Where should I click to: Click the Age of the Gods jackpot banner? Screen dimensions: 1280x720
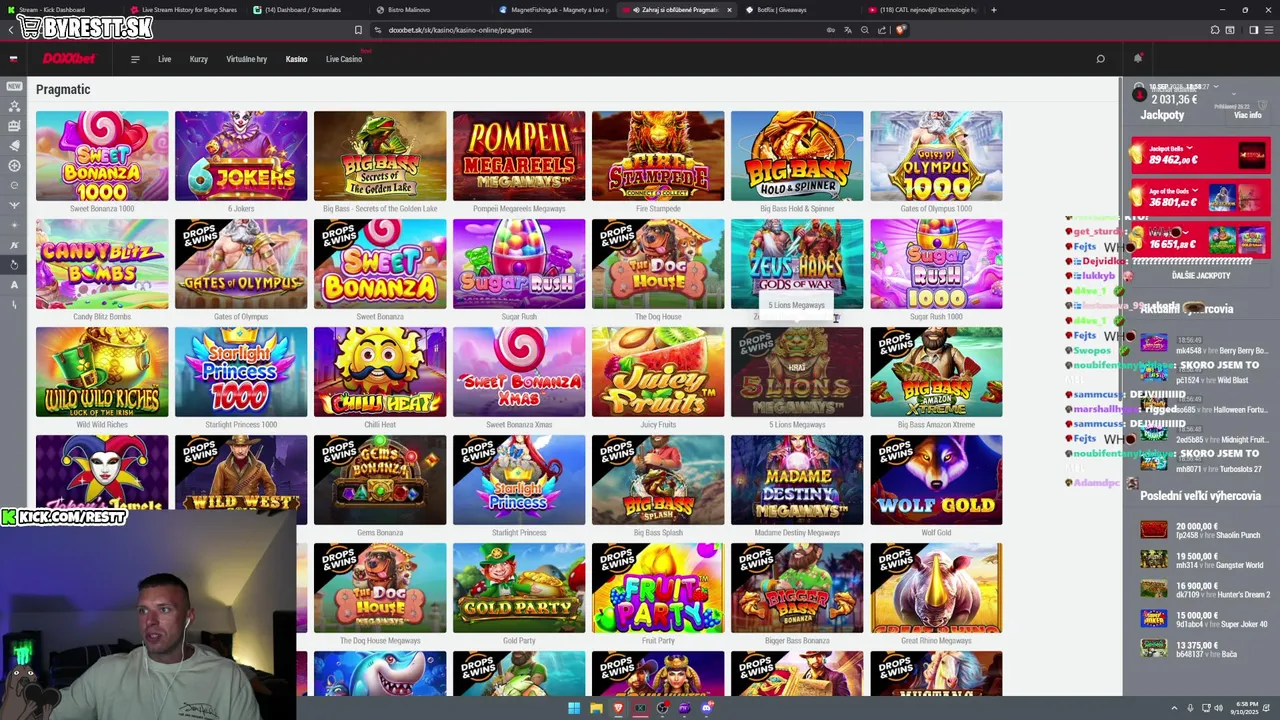point(1199,198)
